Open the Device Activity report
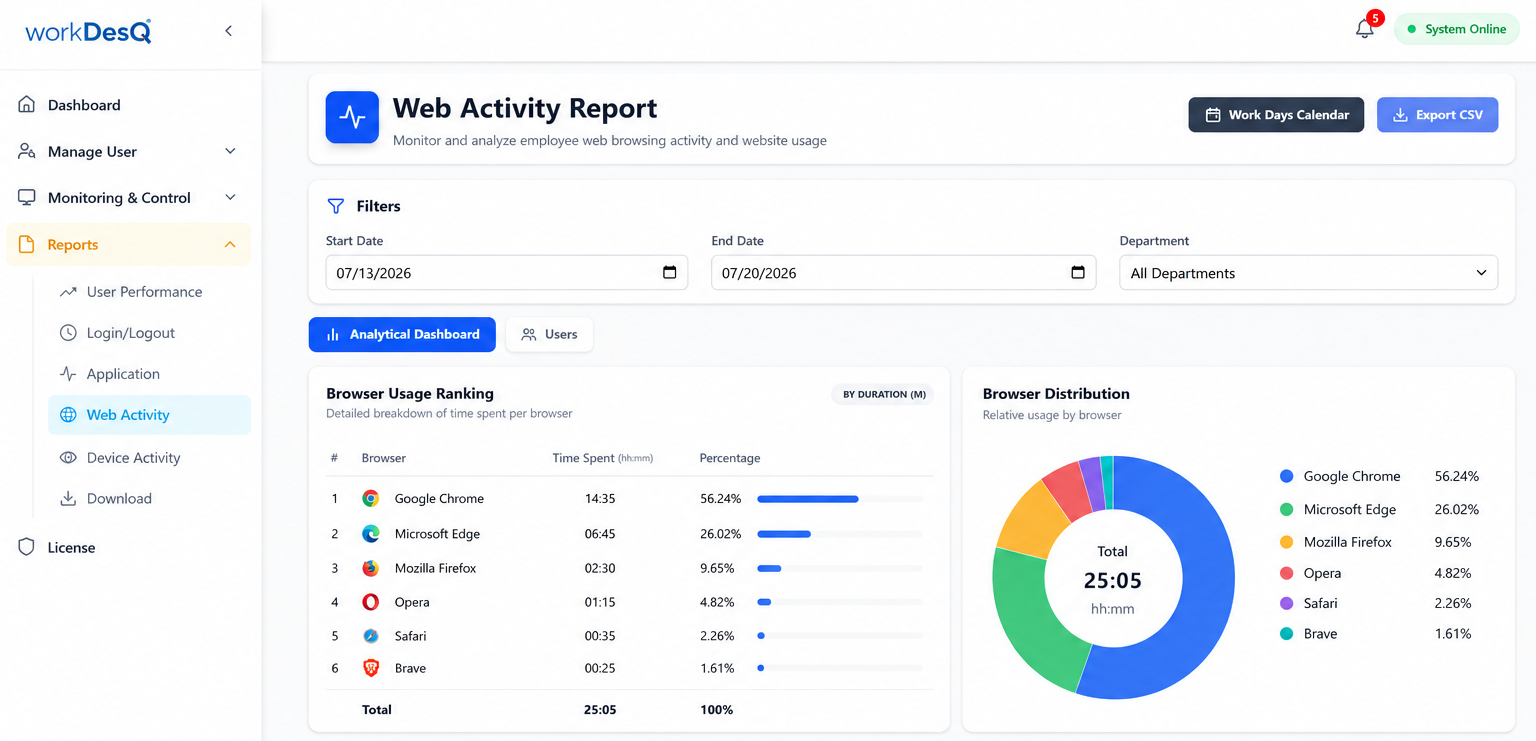Screen dimensions: 1536x741 pyautogui.click(x=133, y=457)
